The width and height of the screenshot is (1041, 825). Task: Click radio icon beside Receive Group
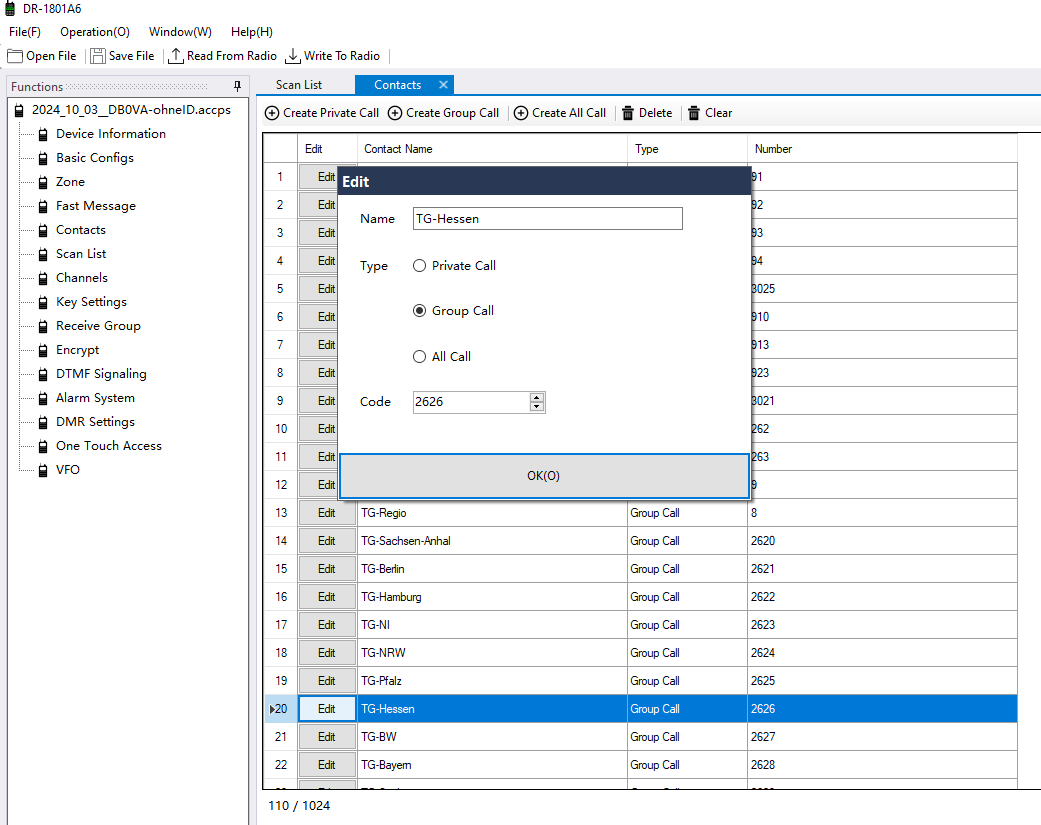tap(43, 327)
